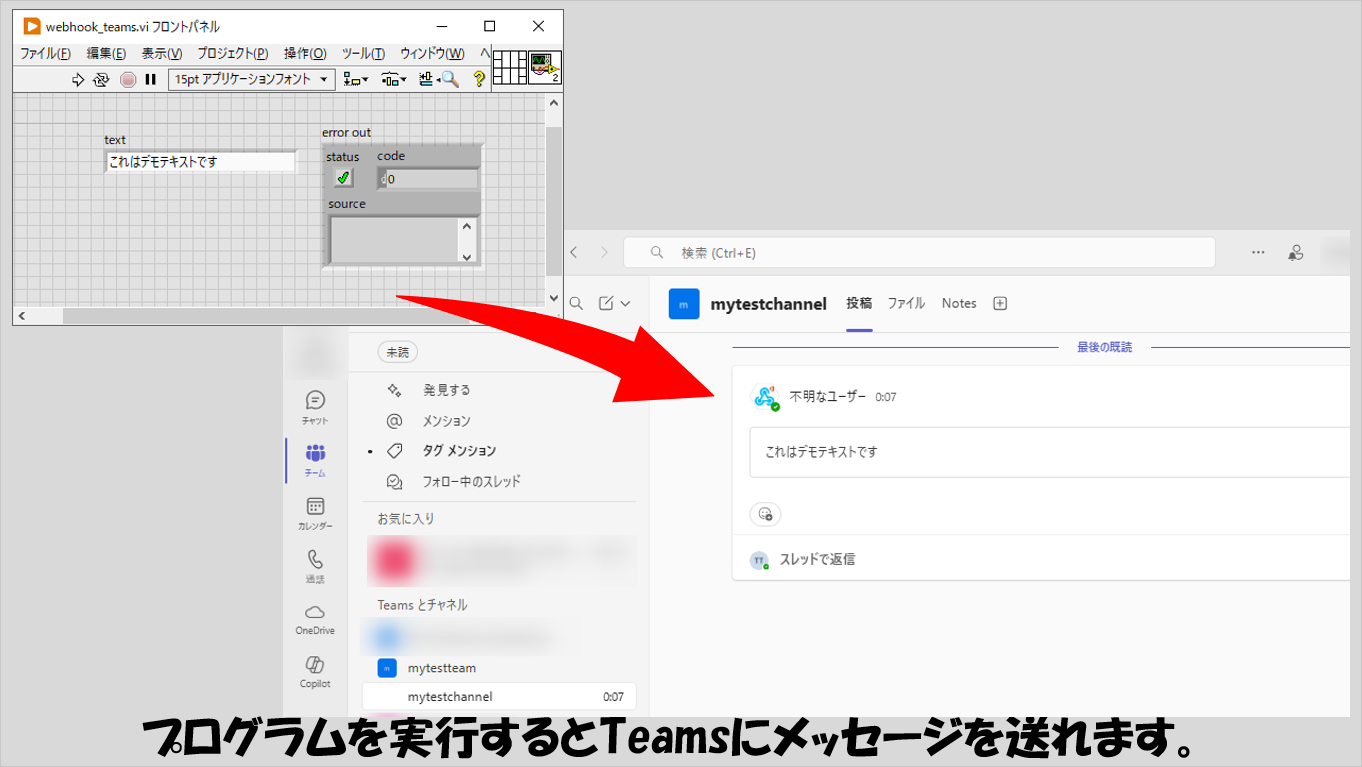
Task: Select the mytestteam team
Action: [x=441, y=668]
